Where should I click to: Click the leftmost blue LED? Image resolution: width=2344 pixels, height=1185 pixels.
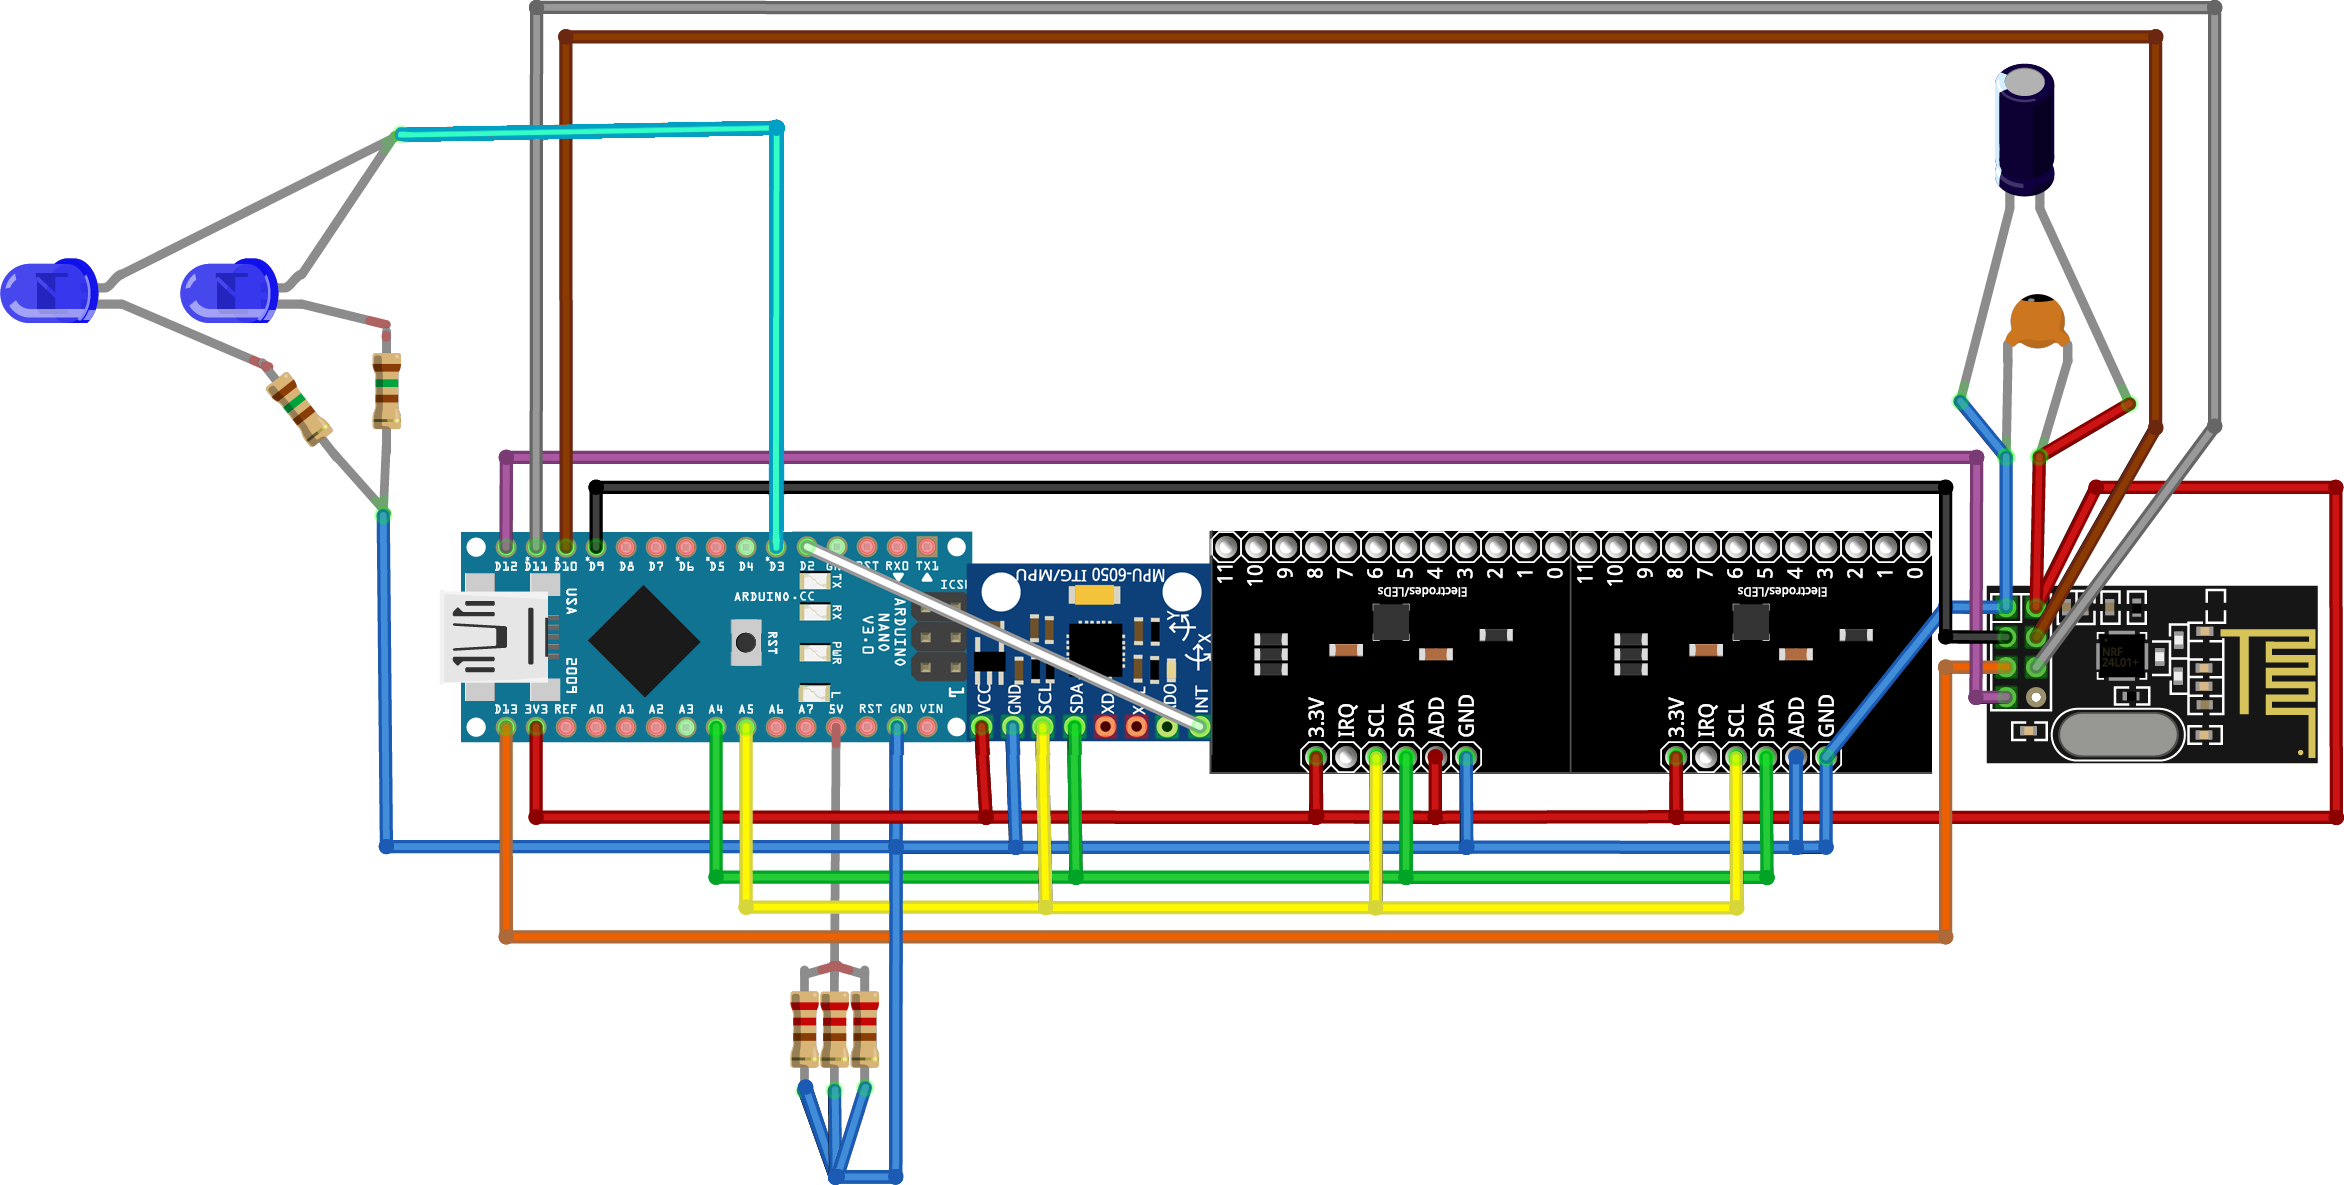click(48, 291)
